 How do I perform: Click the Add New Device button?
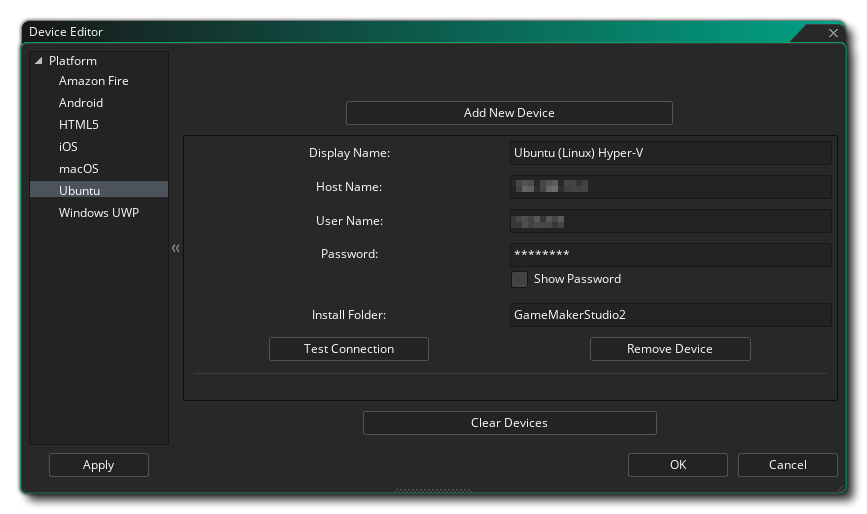[x=509, y=113]
